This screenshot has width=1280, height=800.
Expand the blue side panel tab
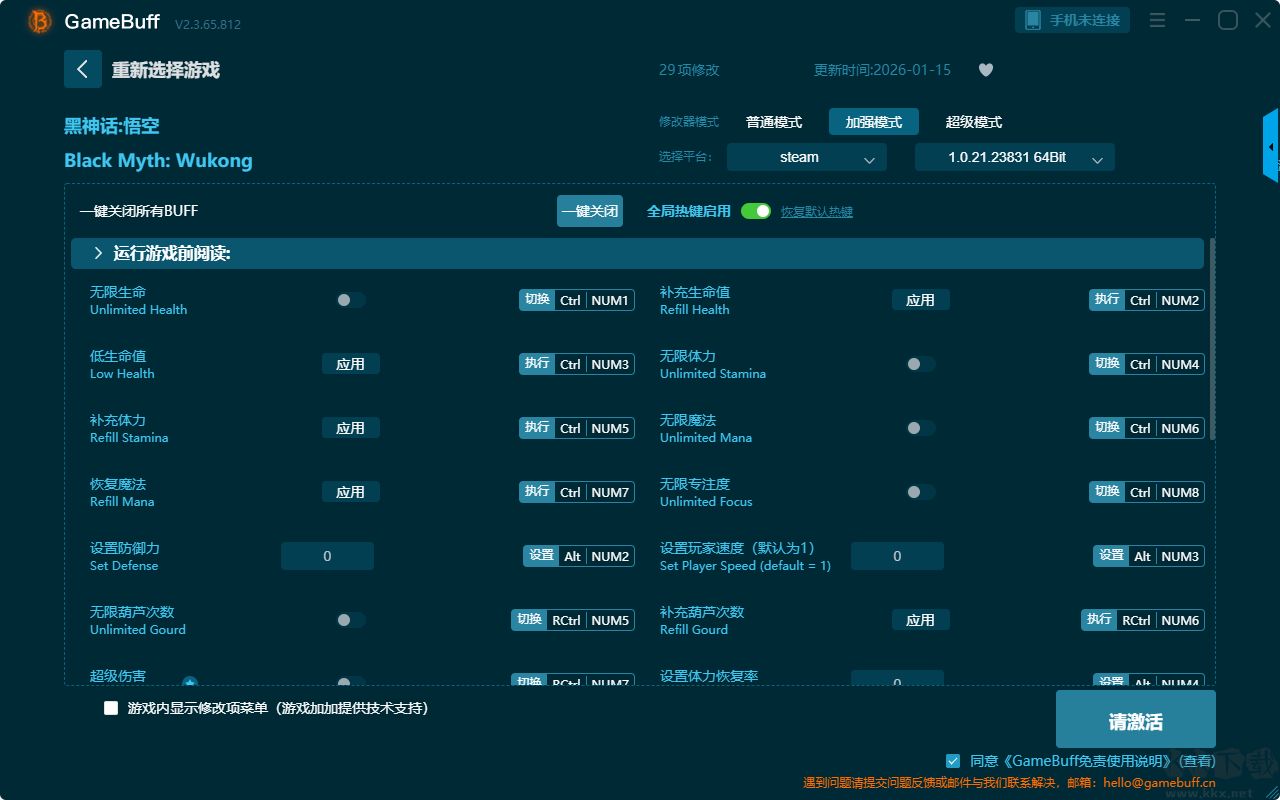[1271, 146]
